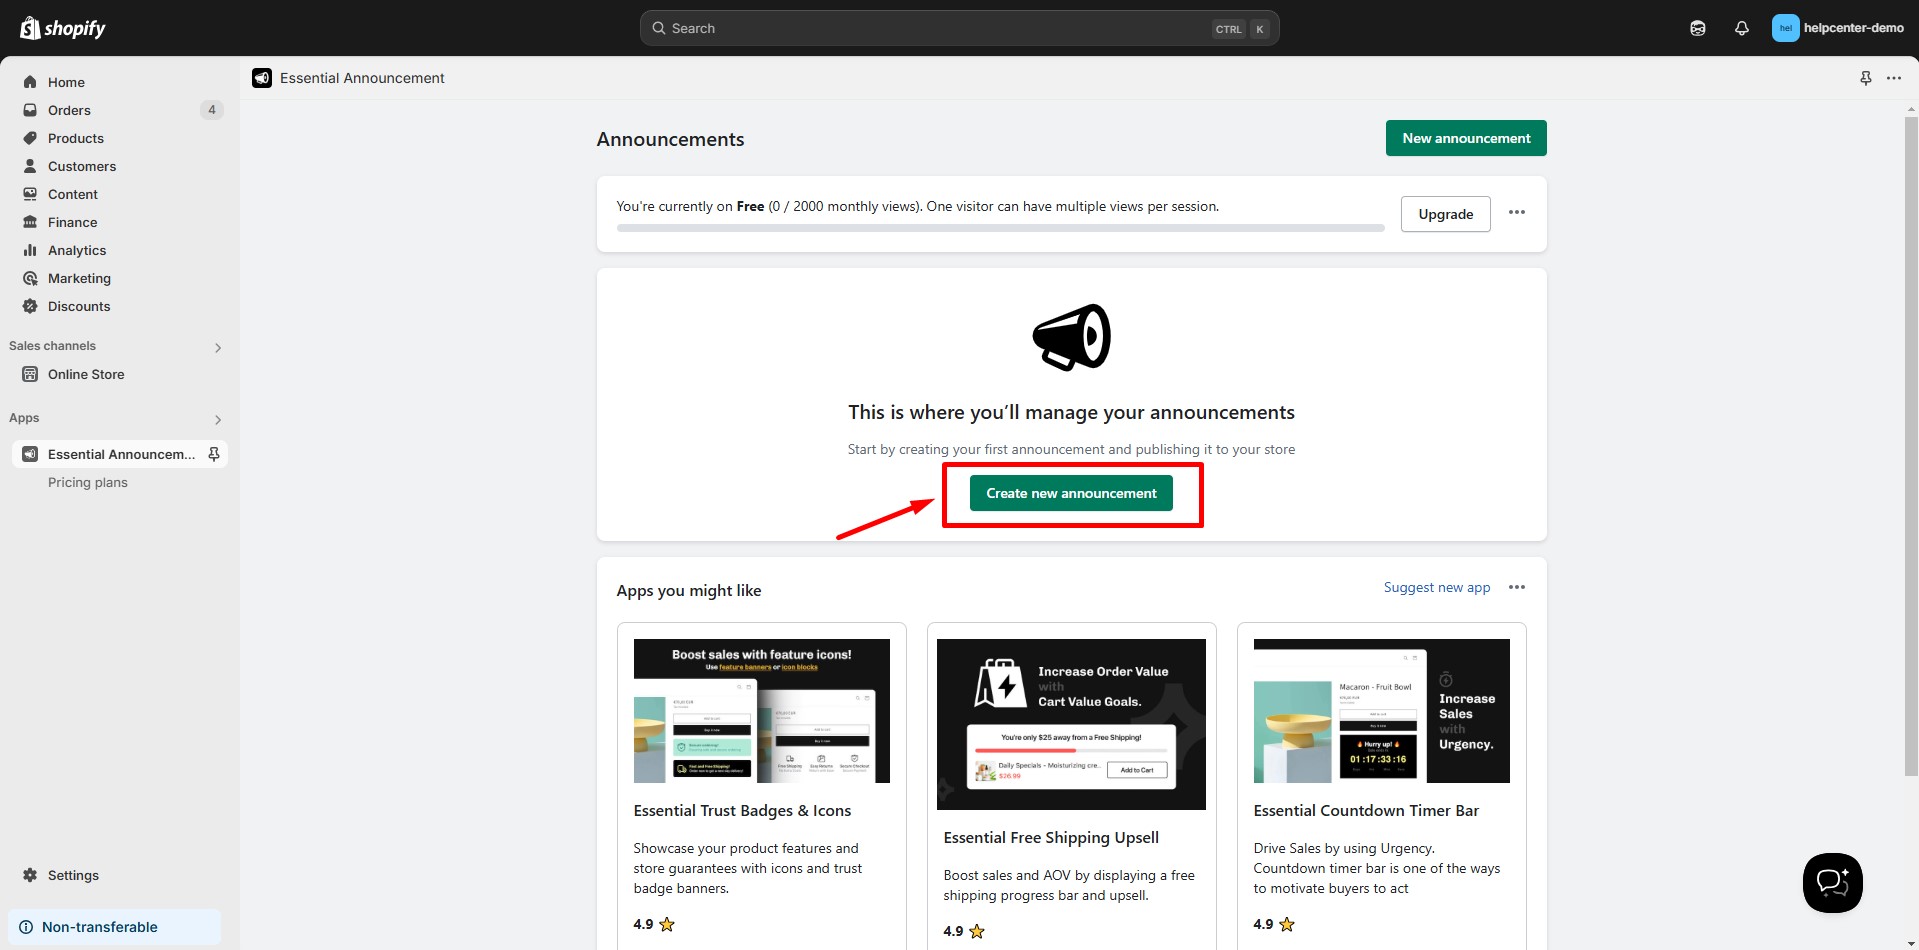The height and width of the screenshot is (950, 1919).
Task: Open the chat support bubble
Action: 1832,882
